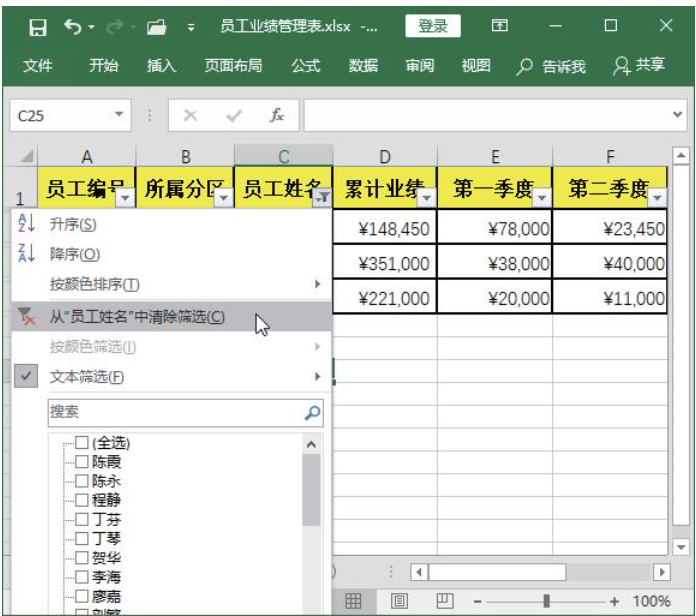Image resolution: width=696 pixels, height=616 pixels.
Task: Open 按颜色排序 submenu
Action: (x=171, y=284)
